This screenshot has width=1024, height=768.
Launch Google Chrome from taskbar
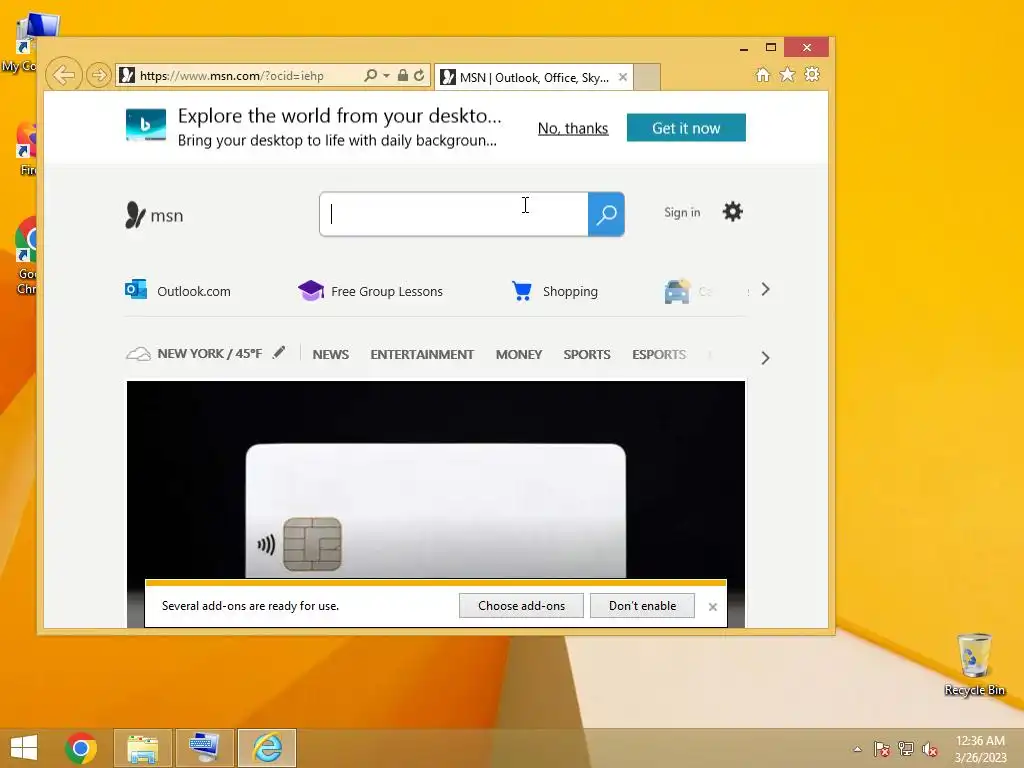81,748
